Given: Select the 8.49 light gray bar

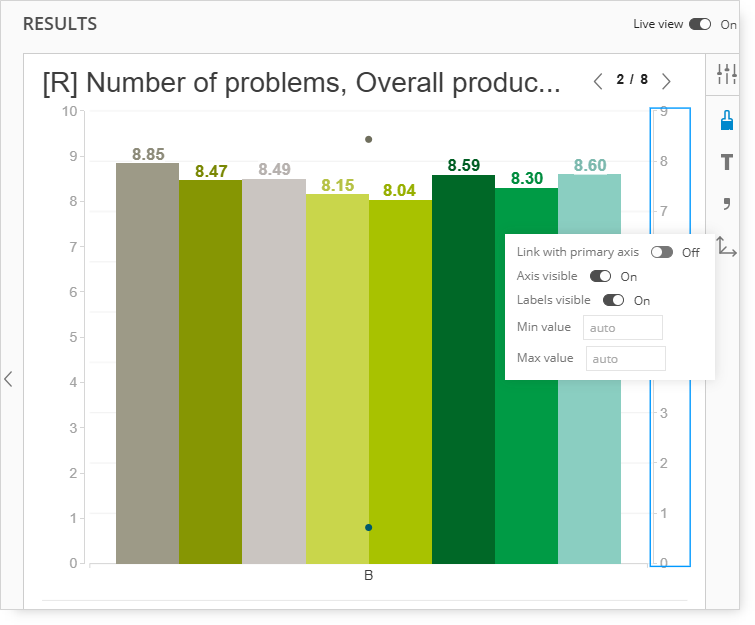Looking at the screenshot, I should [x=274, y=371].
